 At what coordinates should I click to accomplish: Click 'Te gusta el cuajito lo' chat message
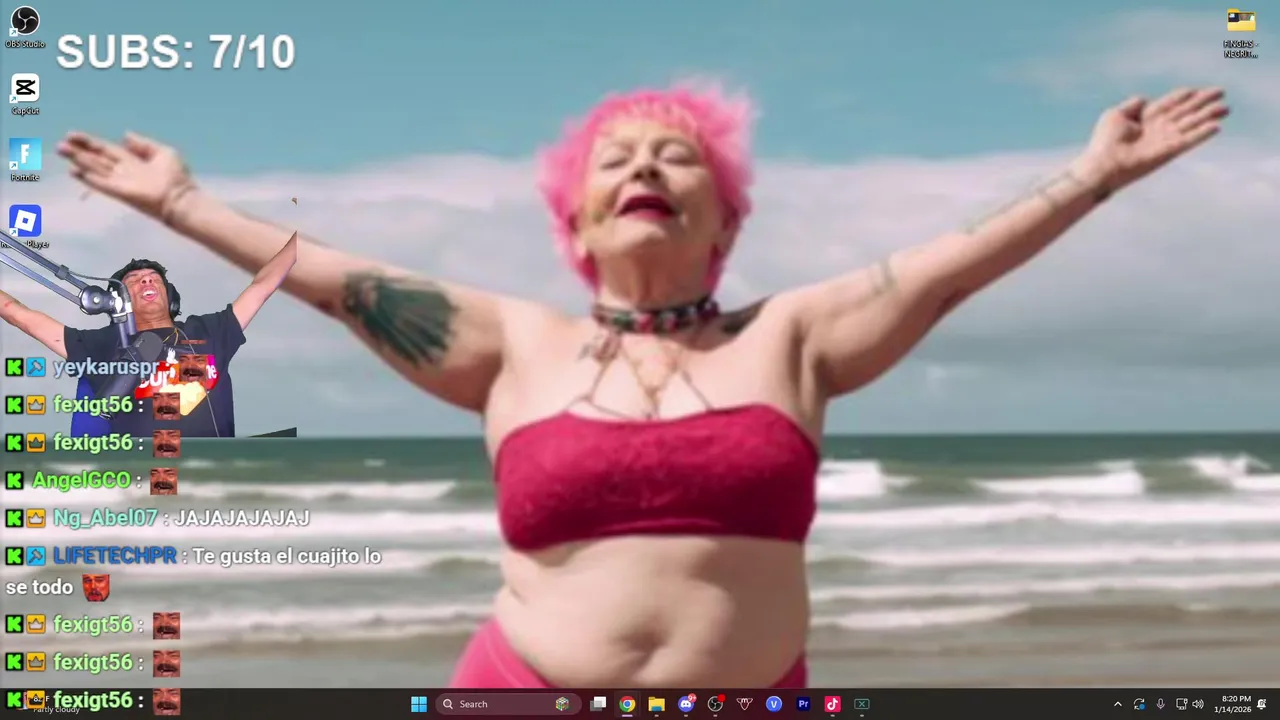pos(287,556)
